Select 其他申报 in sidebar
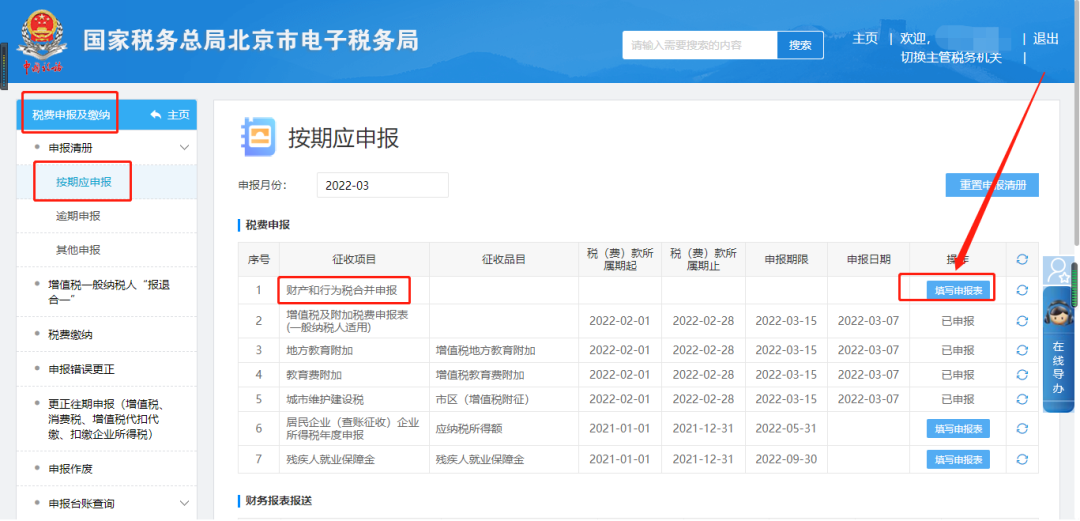The width and height of the screenshot is (1080, 521). click(79, 249)
